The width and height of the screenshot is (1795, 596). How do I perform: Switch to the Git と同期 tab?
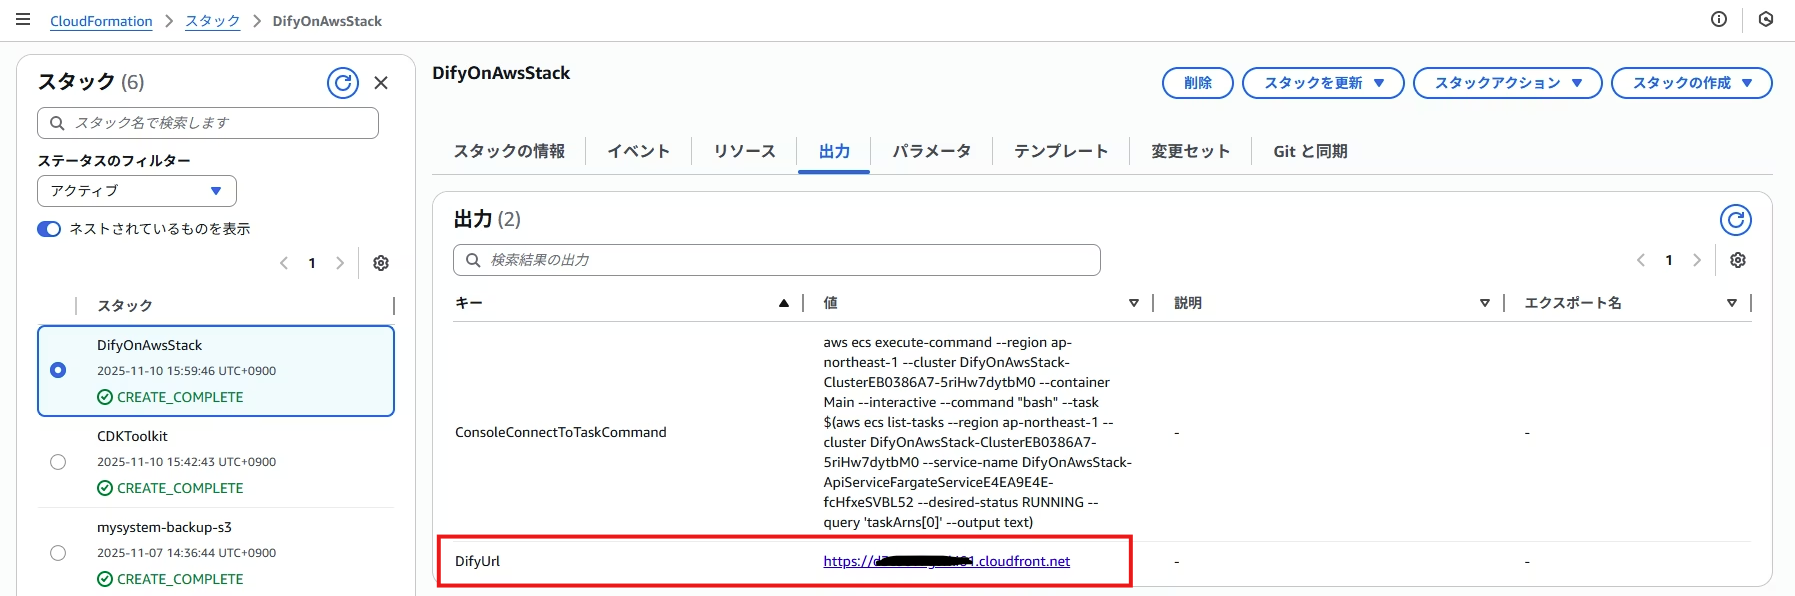click(1310, 151)
